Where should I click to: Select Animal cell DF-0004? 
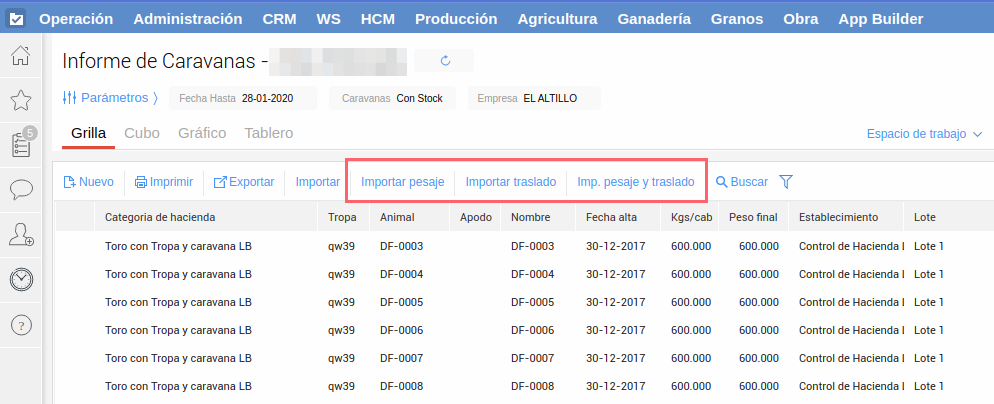[401, 274]
